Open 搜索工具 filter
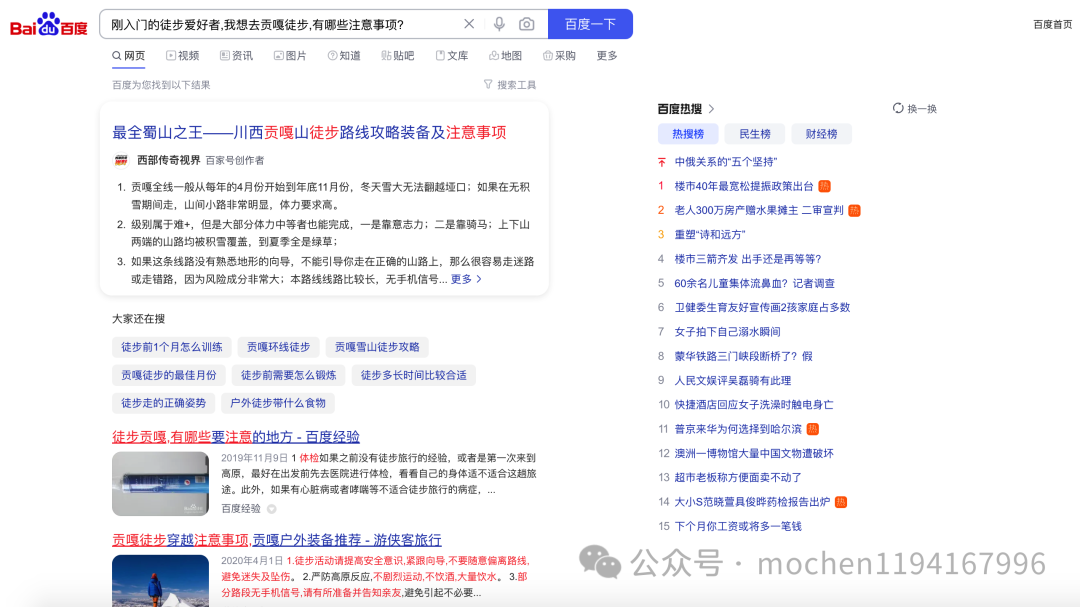The width and height of the screenshot is (1080, 607). pyautogui.click(x=510, y=85)
